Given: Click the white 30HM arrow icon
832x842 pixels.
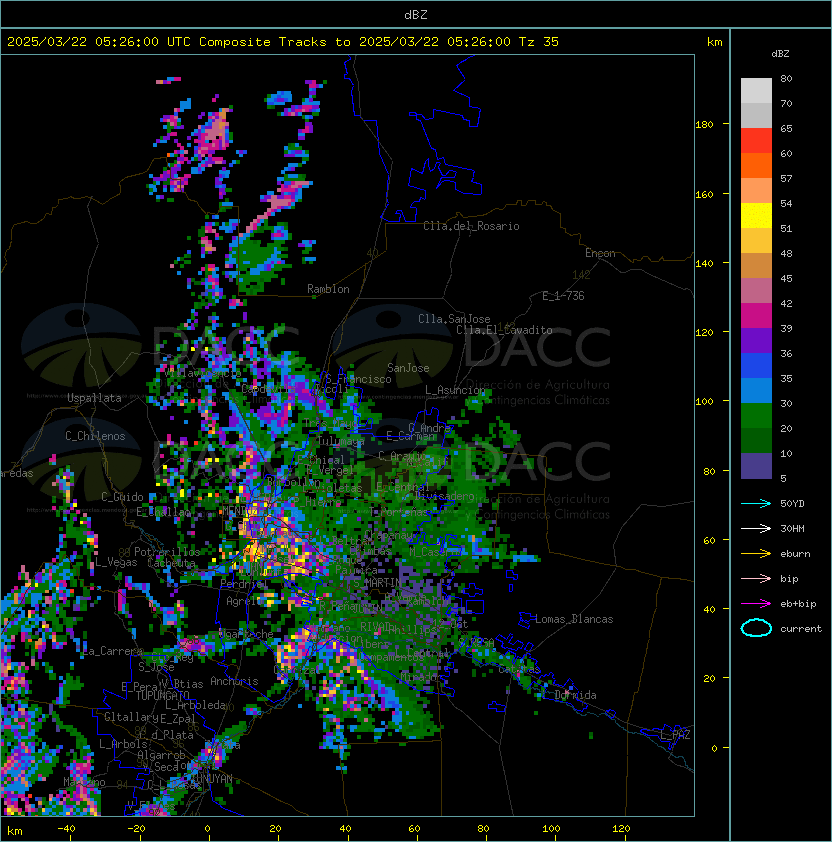Looking at the screenshot, I should 756,528.
